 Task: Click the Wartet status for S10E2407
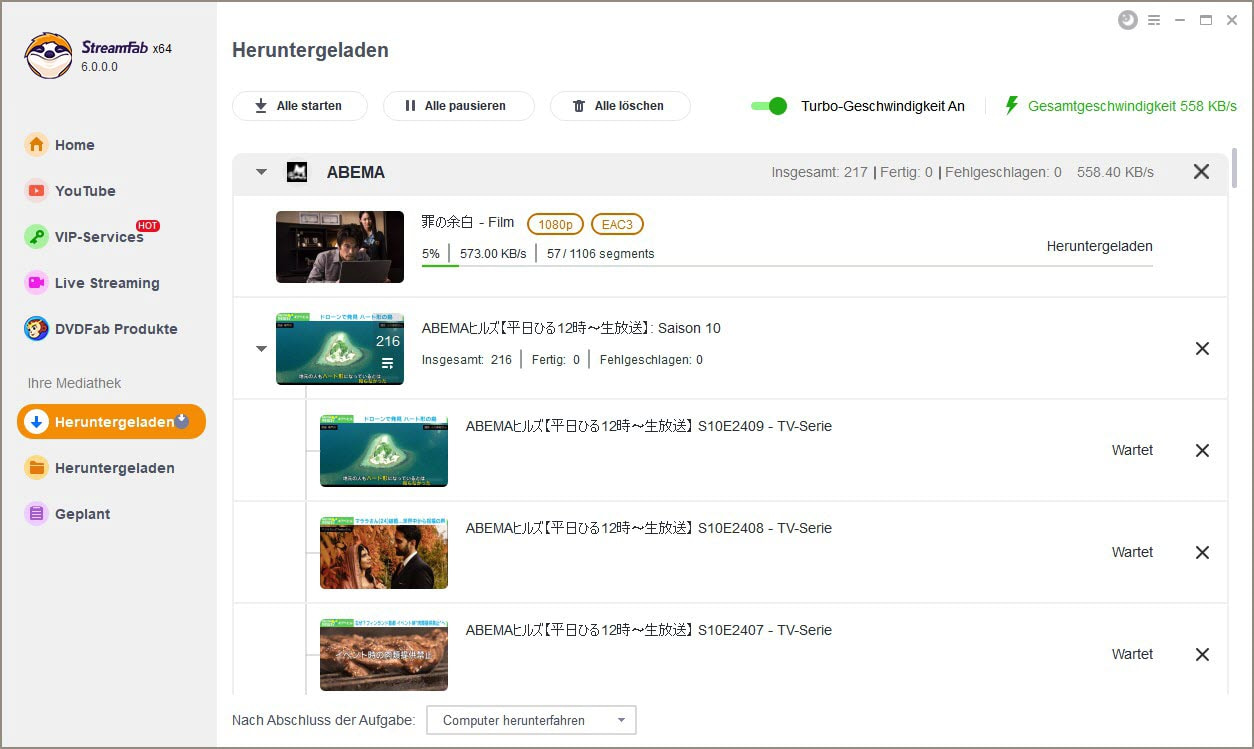click(1132, 655)
